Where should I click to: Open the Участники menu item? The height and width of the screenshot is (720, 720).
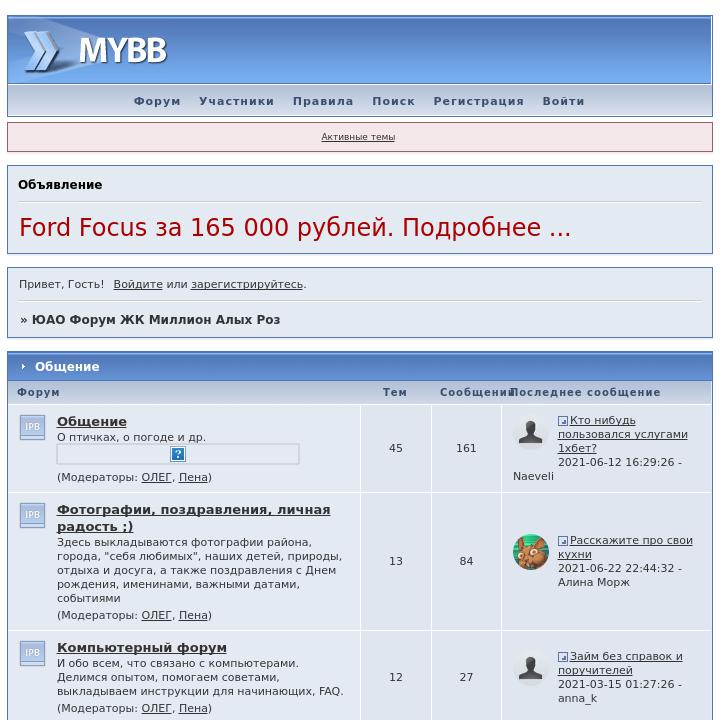(236, 101)
